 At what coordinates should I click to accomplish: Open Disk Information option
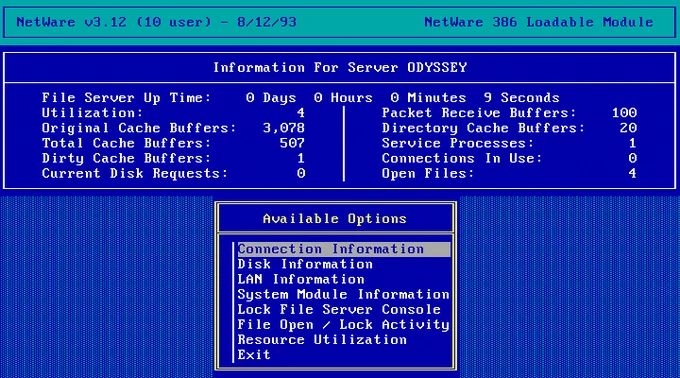tap(305, 264)
